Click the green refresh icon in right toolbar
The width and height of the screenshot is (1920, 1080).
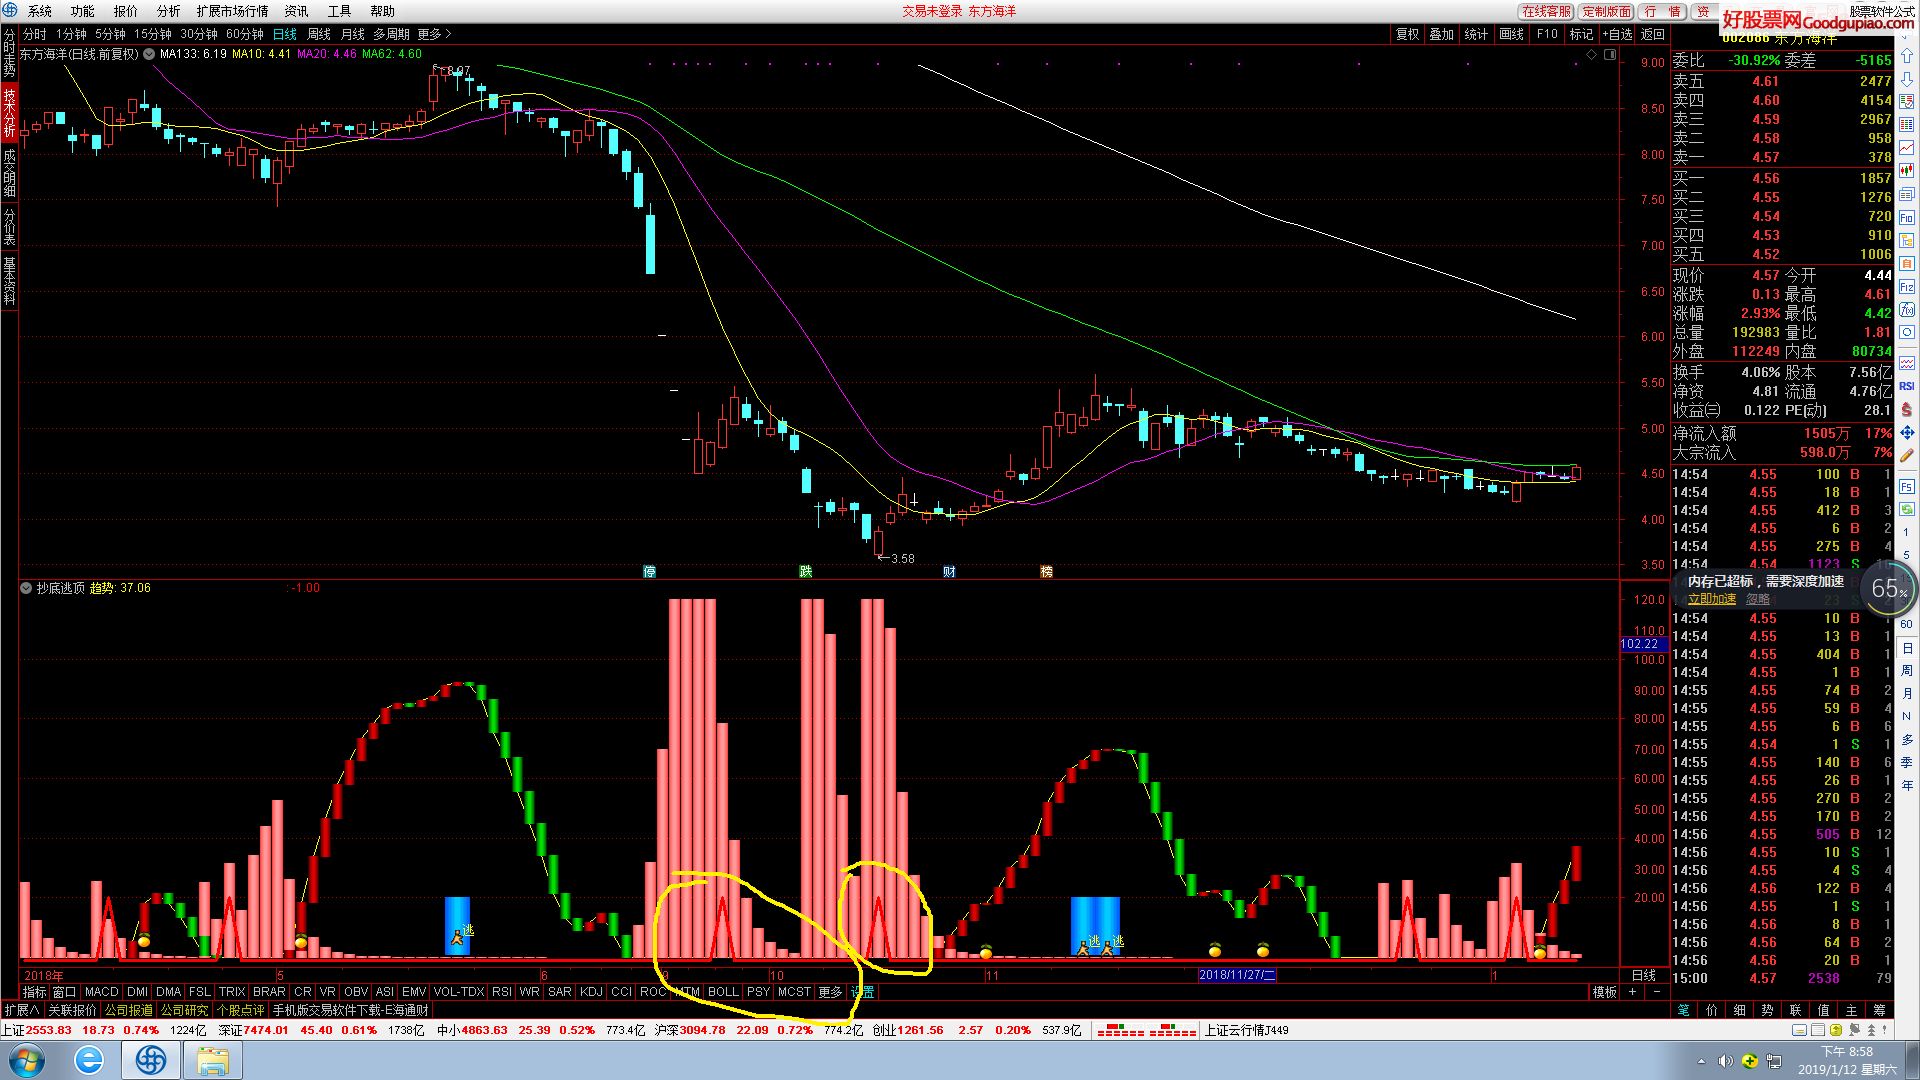(x=1907, y=509)
